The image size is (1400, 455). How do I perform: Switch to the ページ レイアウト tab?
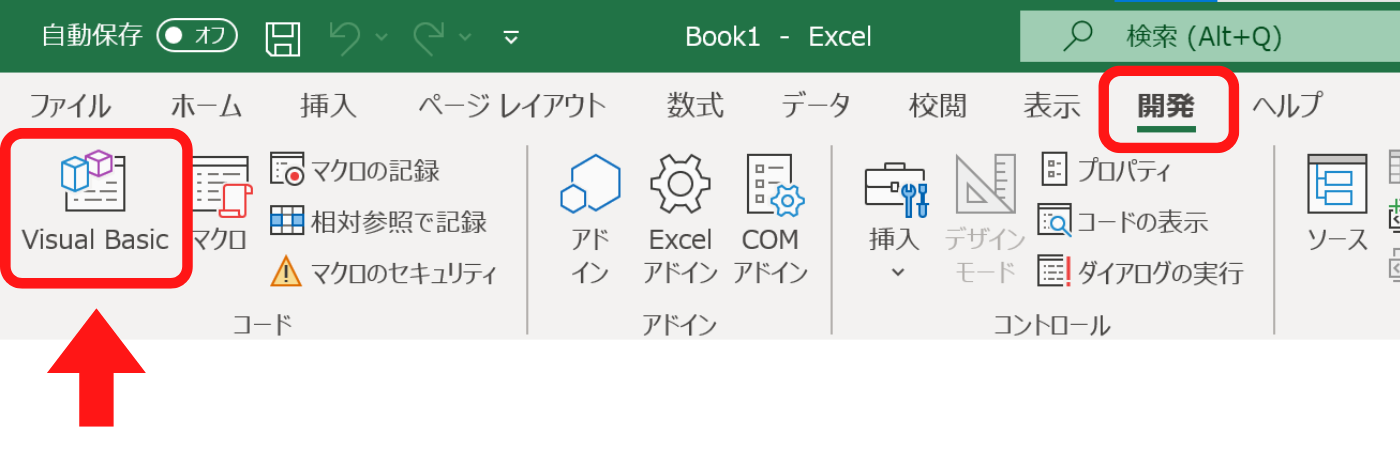coord(512,105)
